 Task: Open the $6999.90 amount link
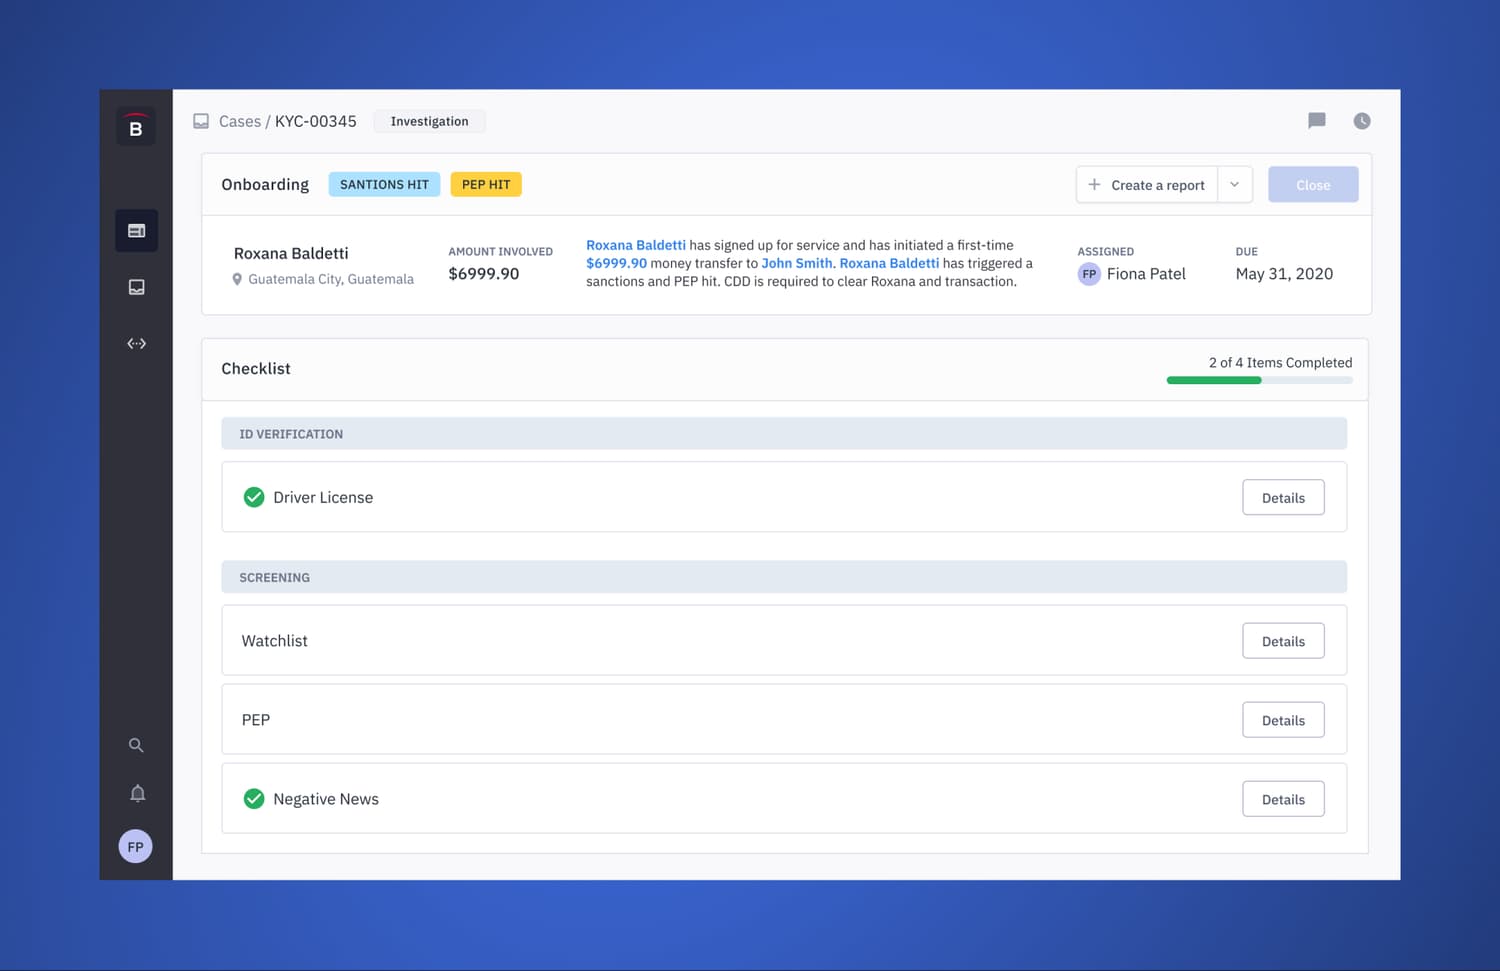[616, 263]
